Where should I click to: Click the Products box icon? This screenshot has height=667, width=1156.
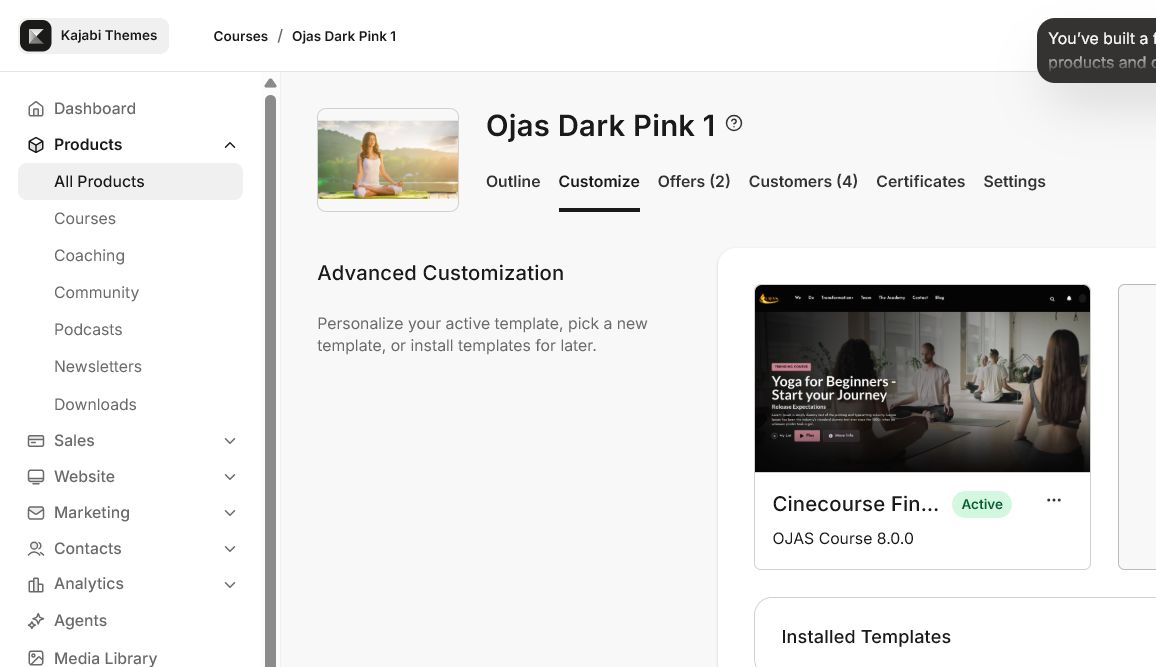point(35,145)
